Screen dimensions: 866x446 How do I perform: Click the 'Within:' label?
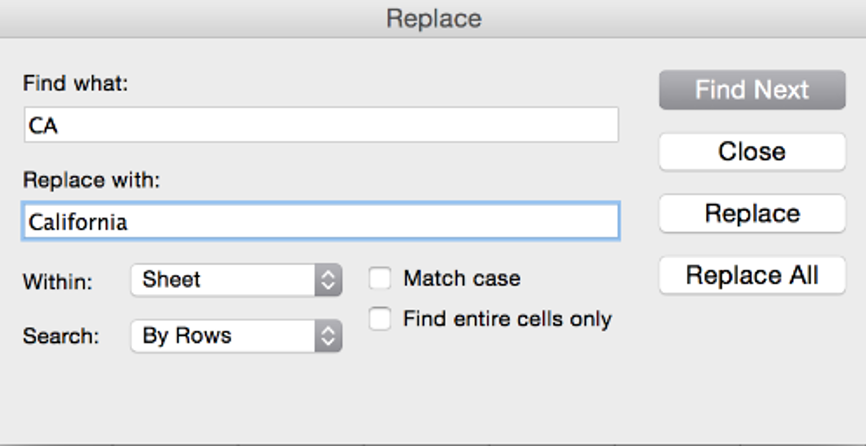click(57, 282)
